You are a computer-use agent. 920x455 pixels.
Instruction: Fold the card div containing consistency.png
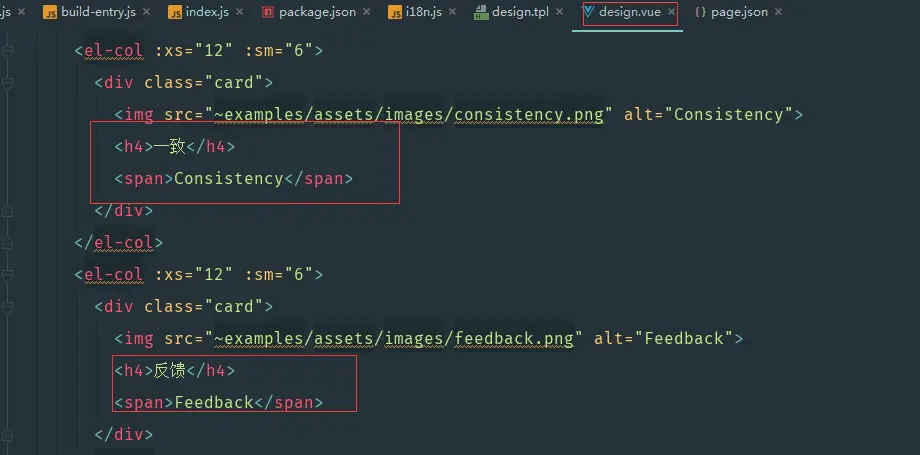click(7, 83)
